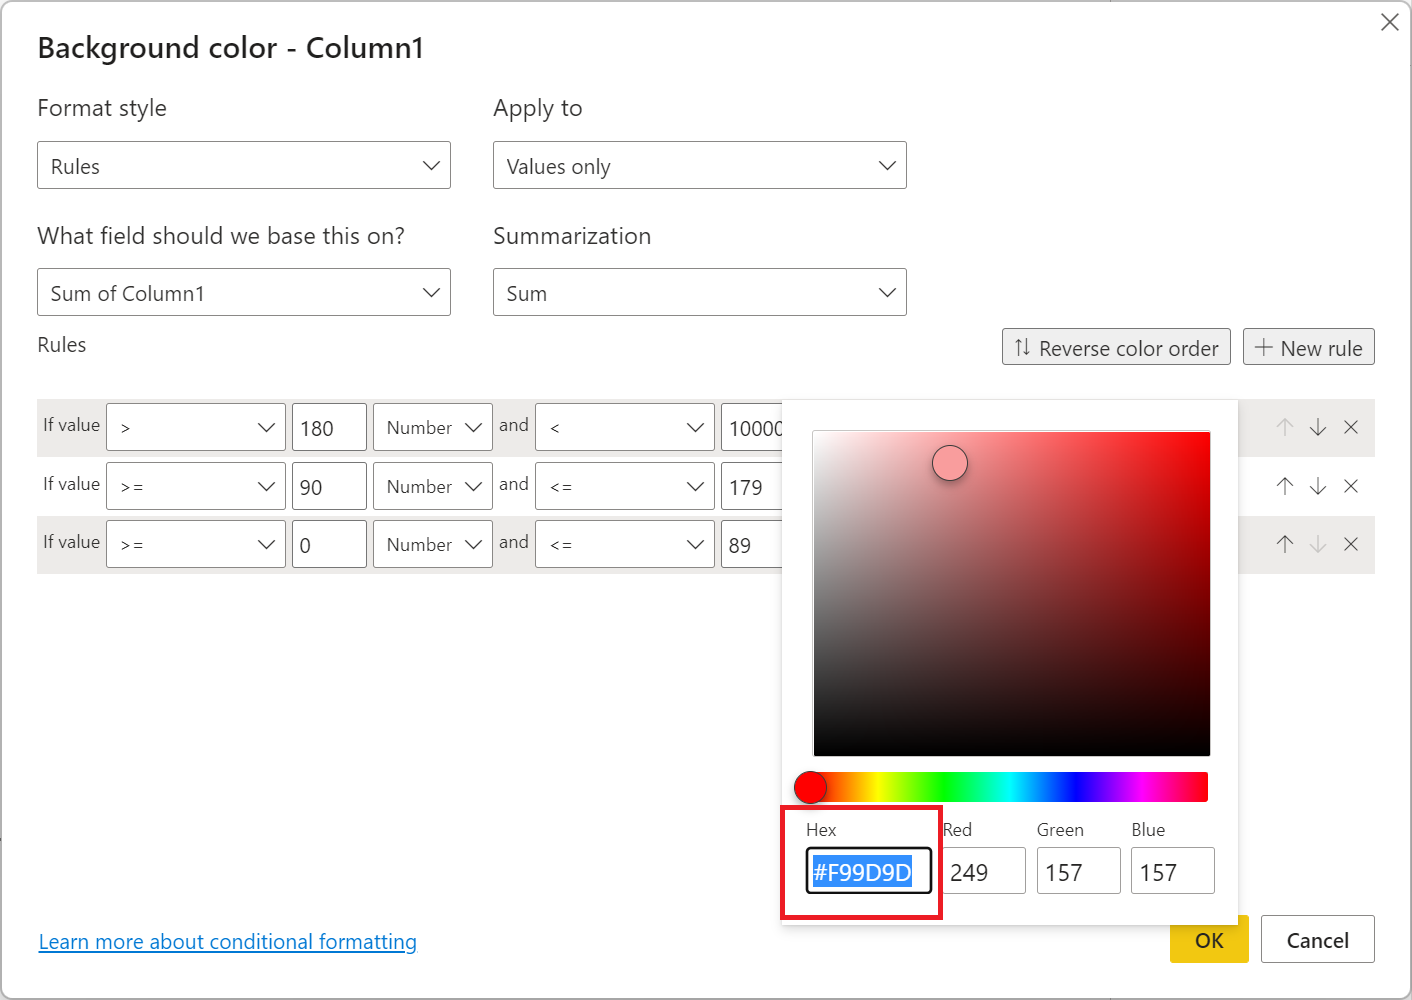
Task: Click the Hex field containing #F99D9D
Action: click(x=869, y=870)
